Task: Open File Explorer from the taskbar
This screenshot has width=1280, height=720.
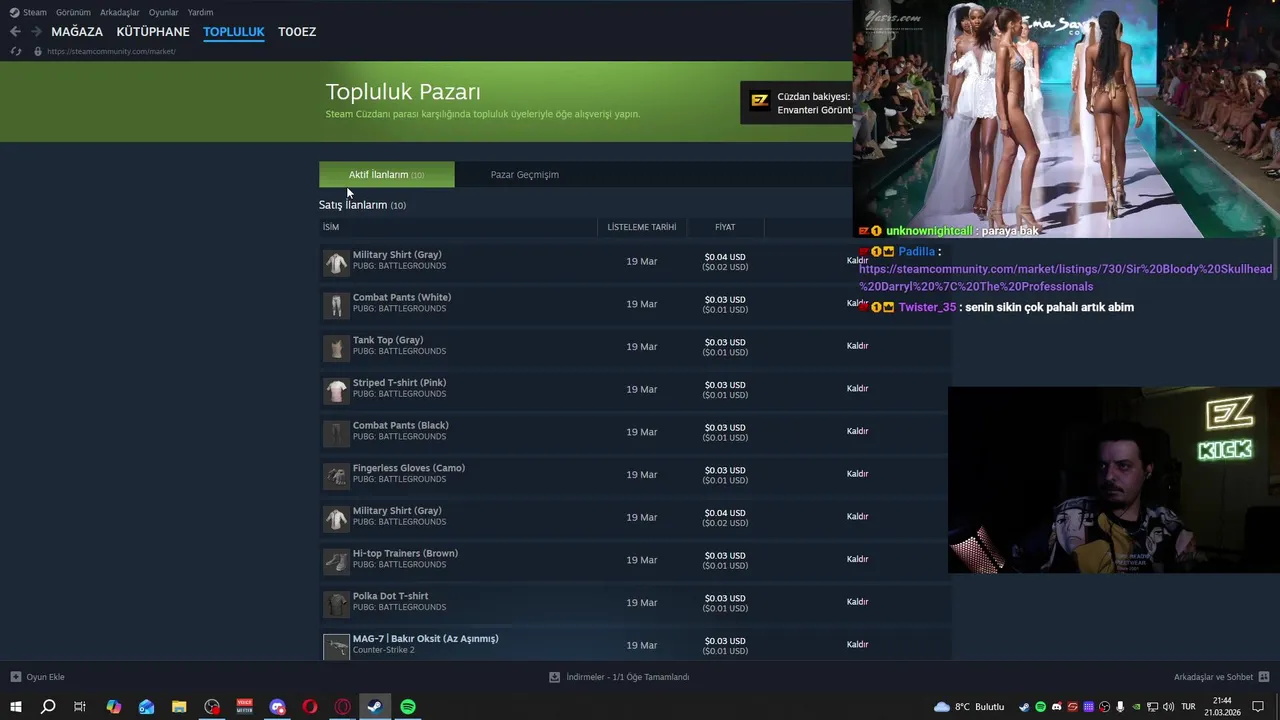Action: tap(179, 707)
